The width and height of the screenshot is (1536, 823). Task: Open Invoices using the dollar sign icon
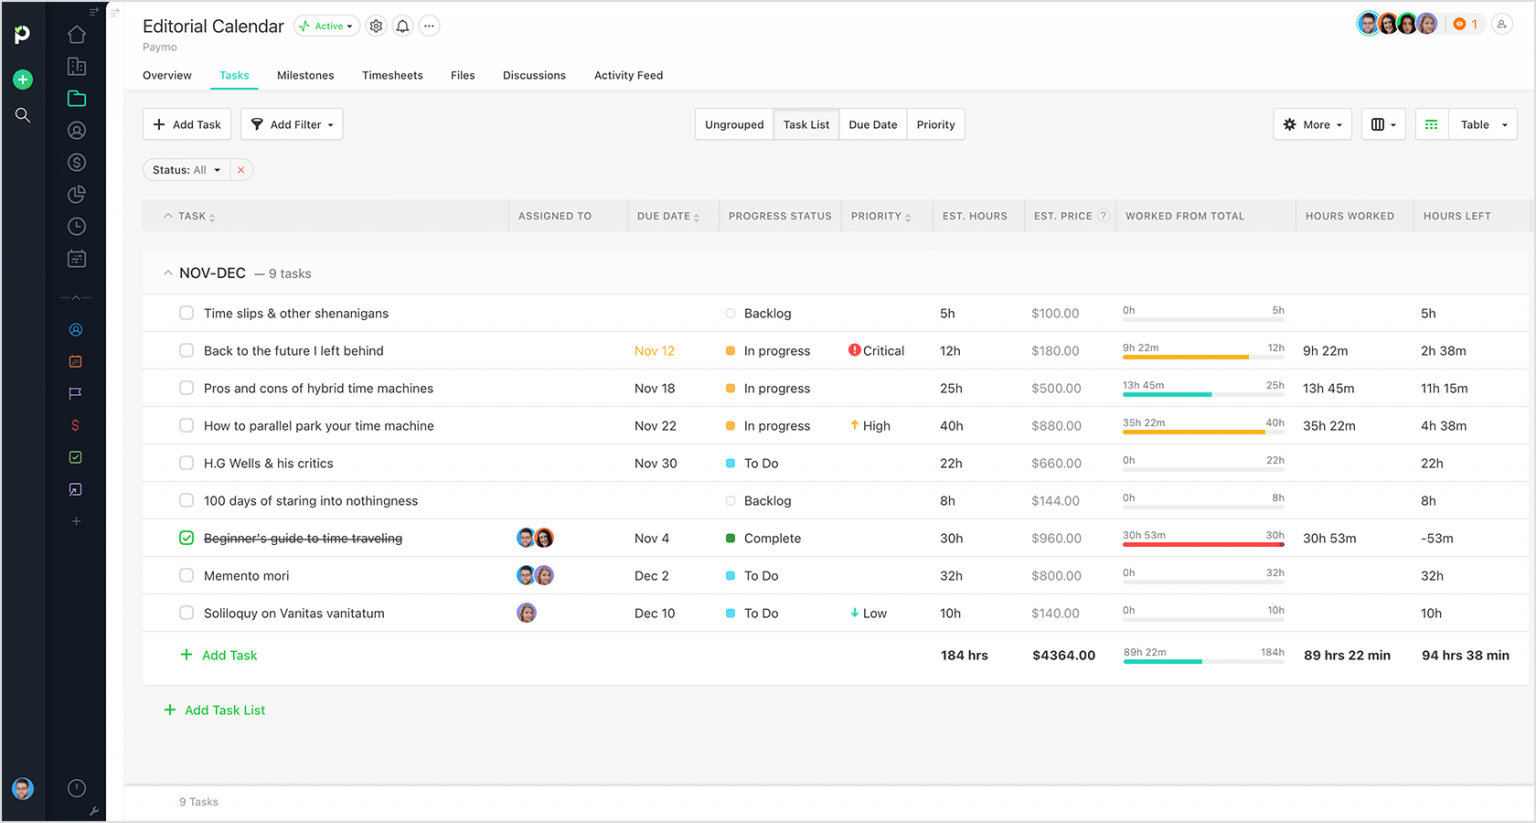click(76, 161)
